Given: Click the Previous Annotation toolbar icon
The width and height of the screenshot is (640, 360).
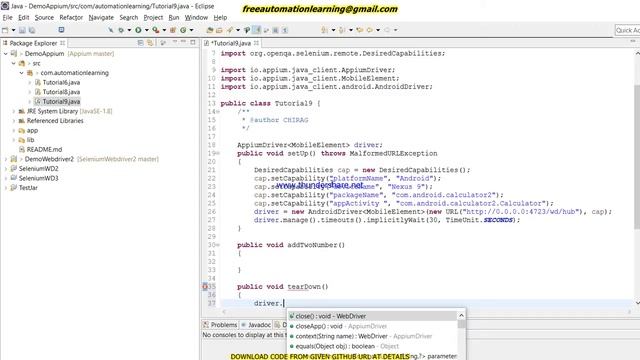Looking at the screenshot, I should pos(342,30).
